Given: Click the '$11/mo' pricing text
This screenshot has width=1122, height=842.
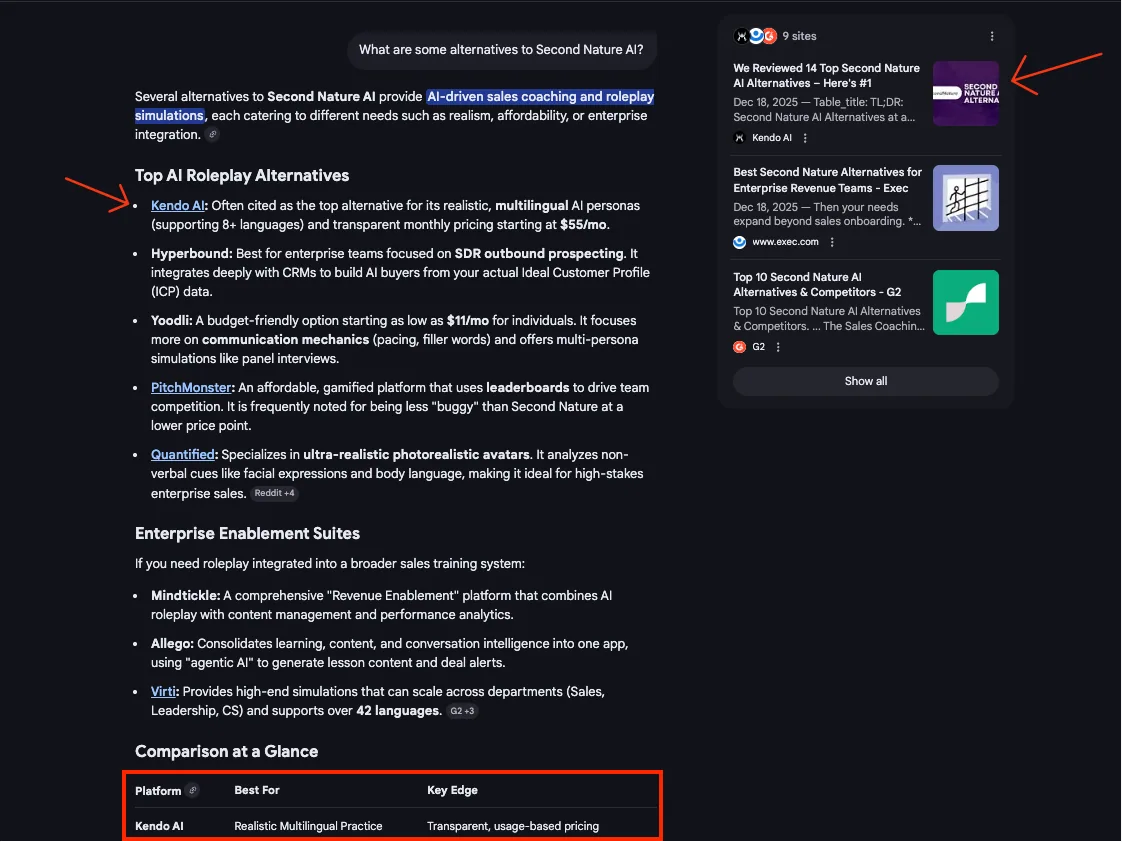Looking at the screenshot, I should (x=467, y=321).
